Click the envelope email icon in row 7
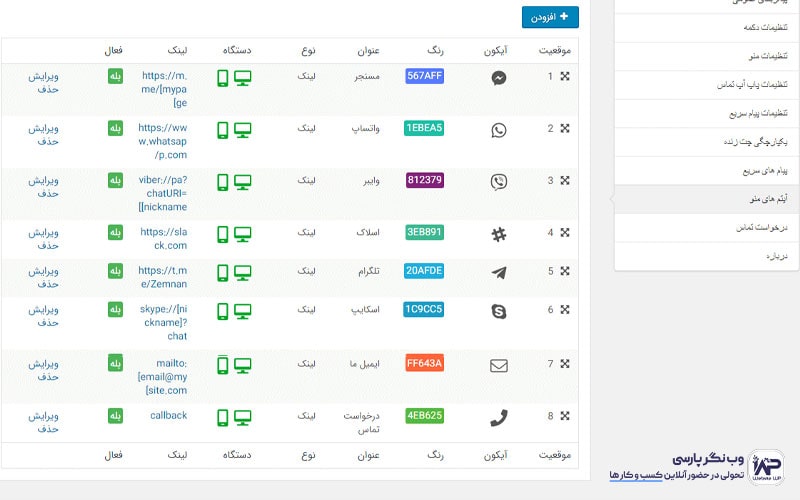800x500 pixels. click(498, 365)
